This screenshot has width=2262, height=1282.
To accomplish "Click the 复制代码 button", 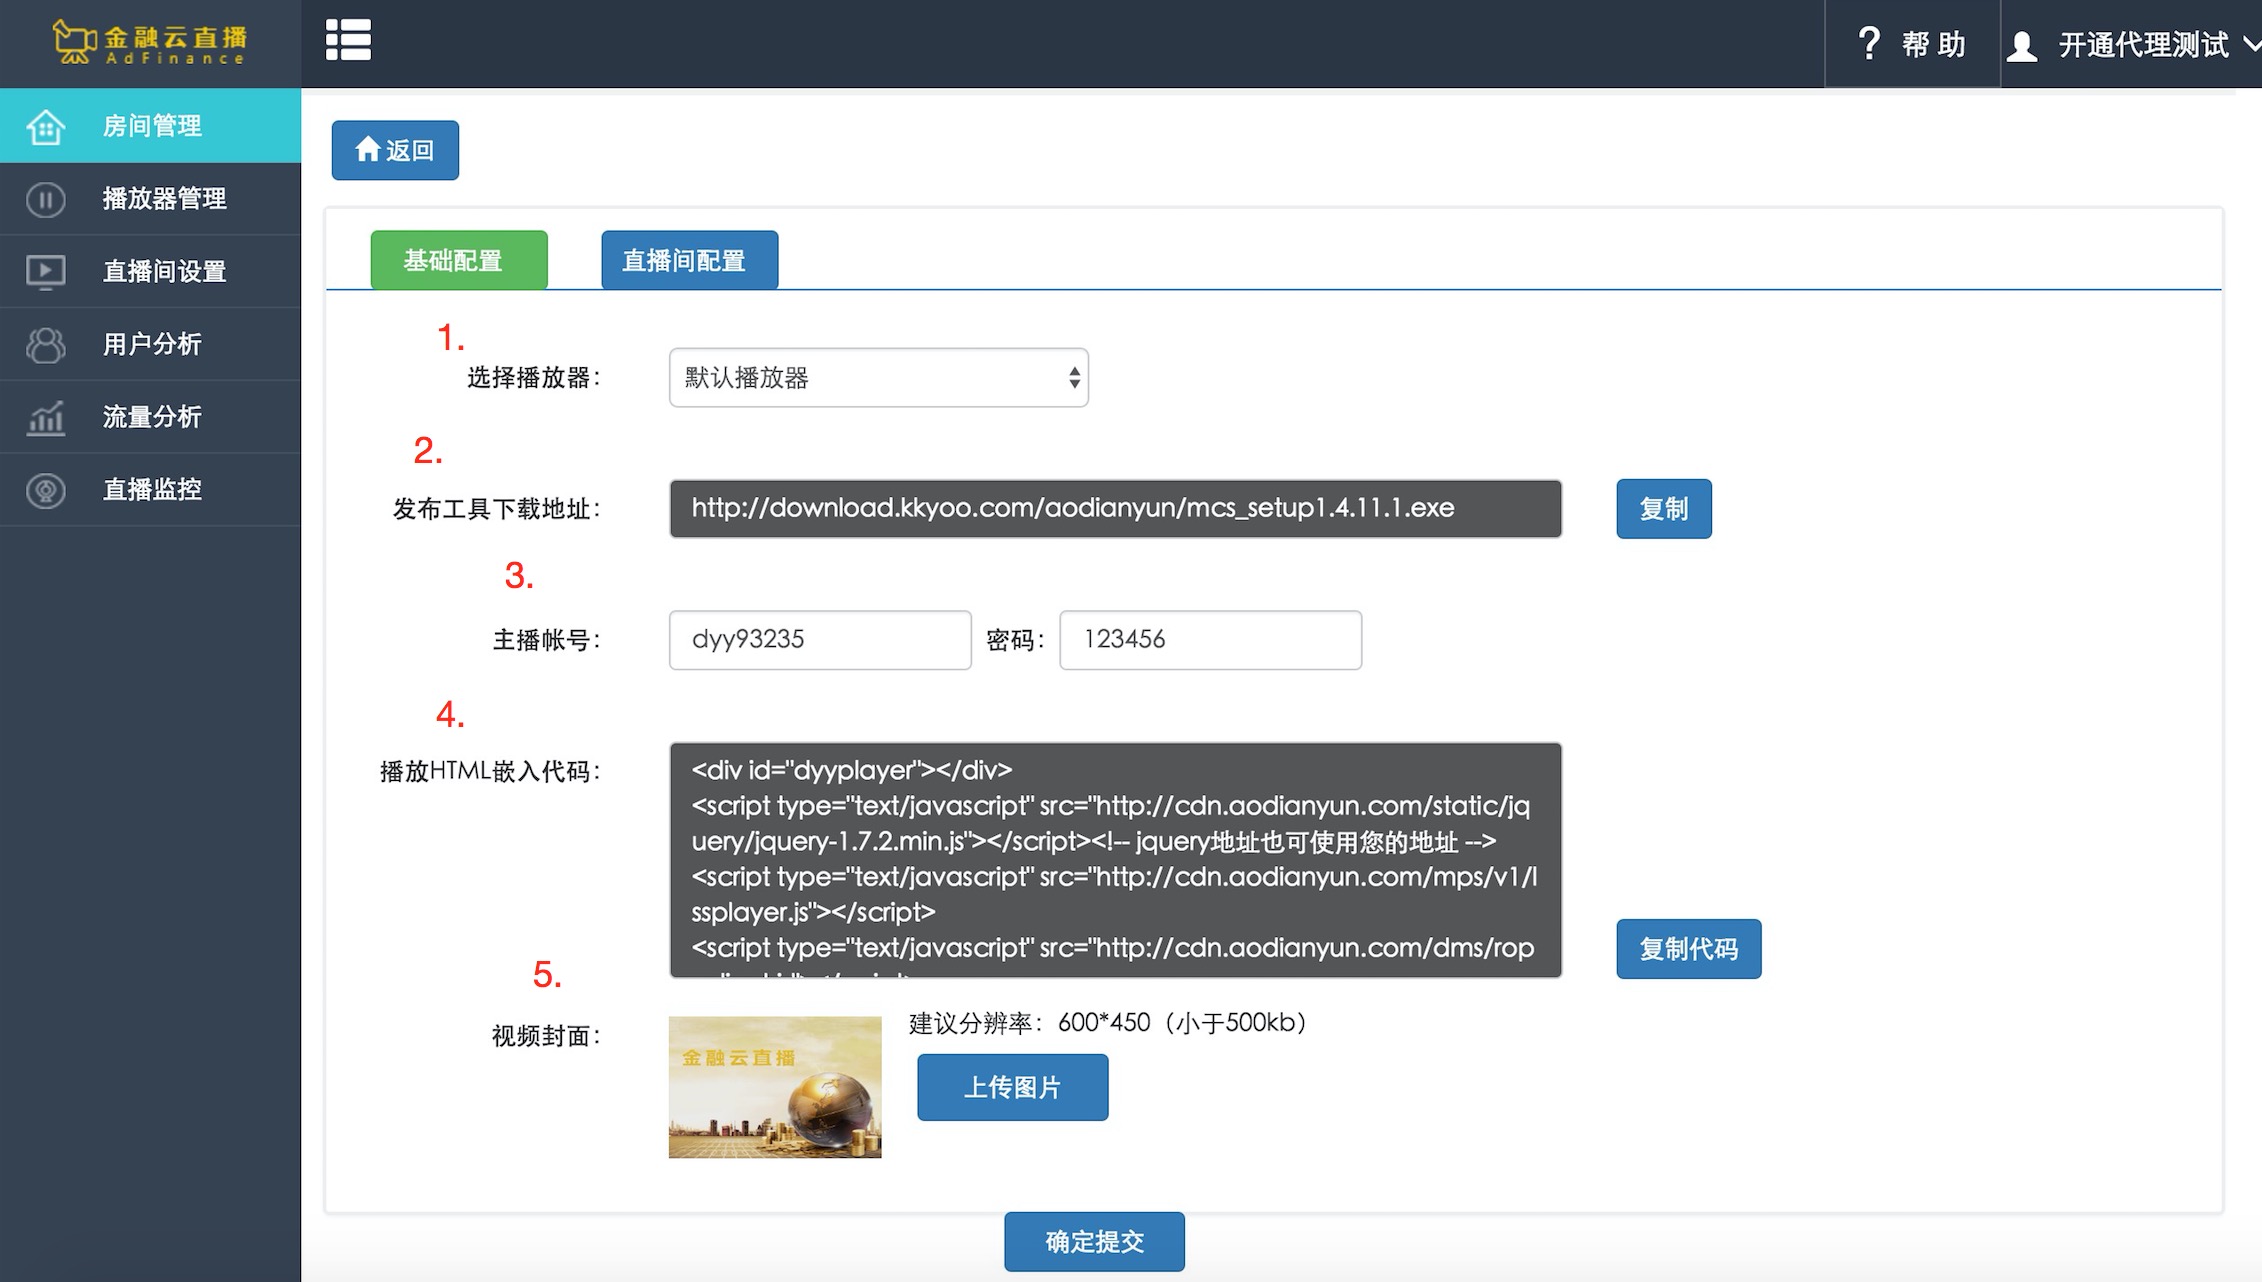I will click(1688, 949).
